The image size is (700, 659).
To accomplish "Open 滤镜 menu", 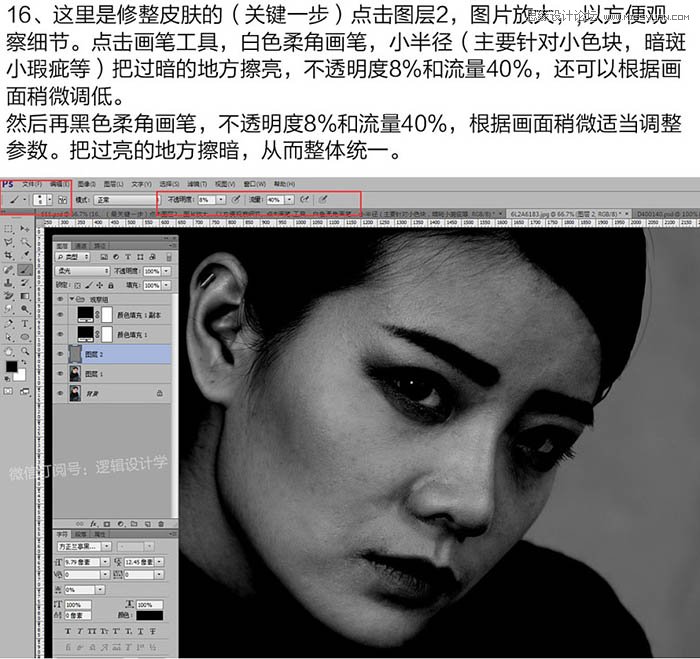I will [196, 184].
